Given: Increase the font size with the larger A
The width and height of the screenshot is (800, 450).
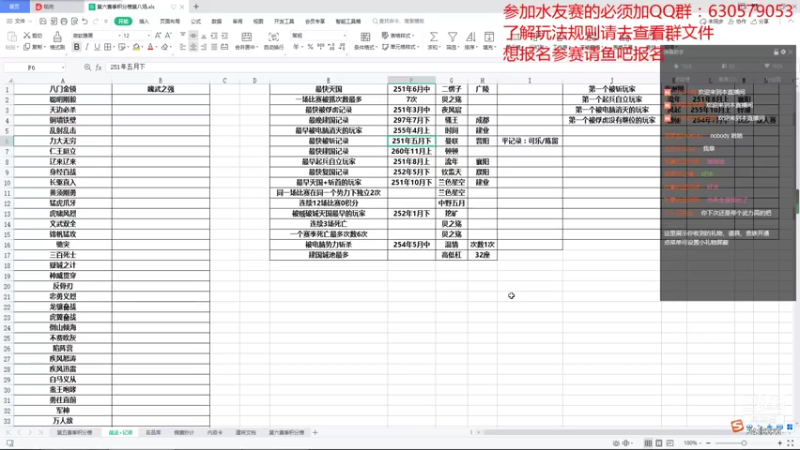Looking at the screenshot, I should tap(158, 36).
